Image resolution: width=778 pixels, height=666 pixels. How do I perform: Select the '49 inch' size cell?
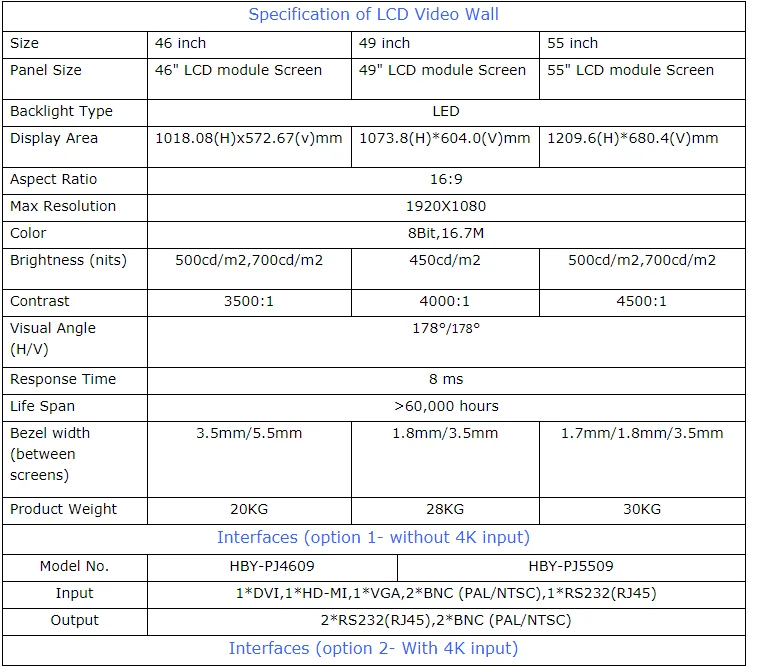pos(384,43)
